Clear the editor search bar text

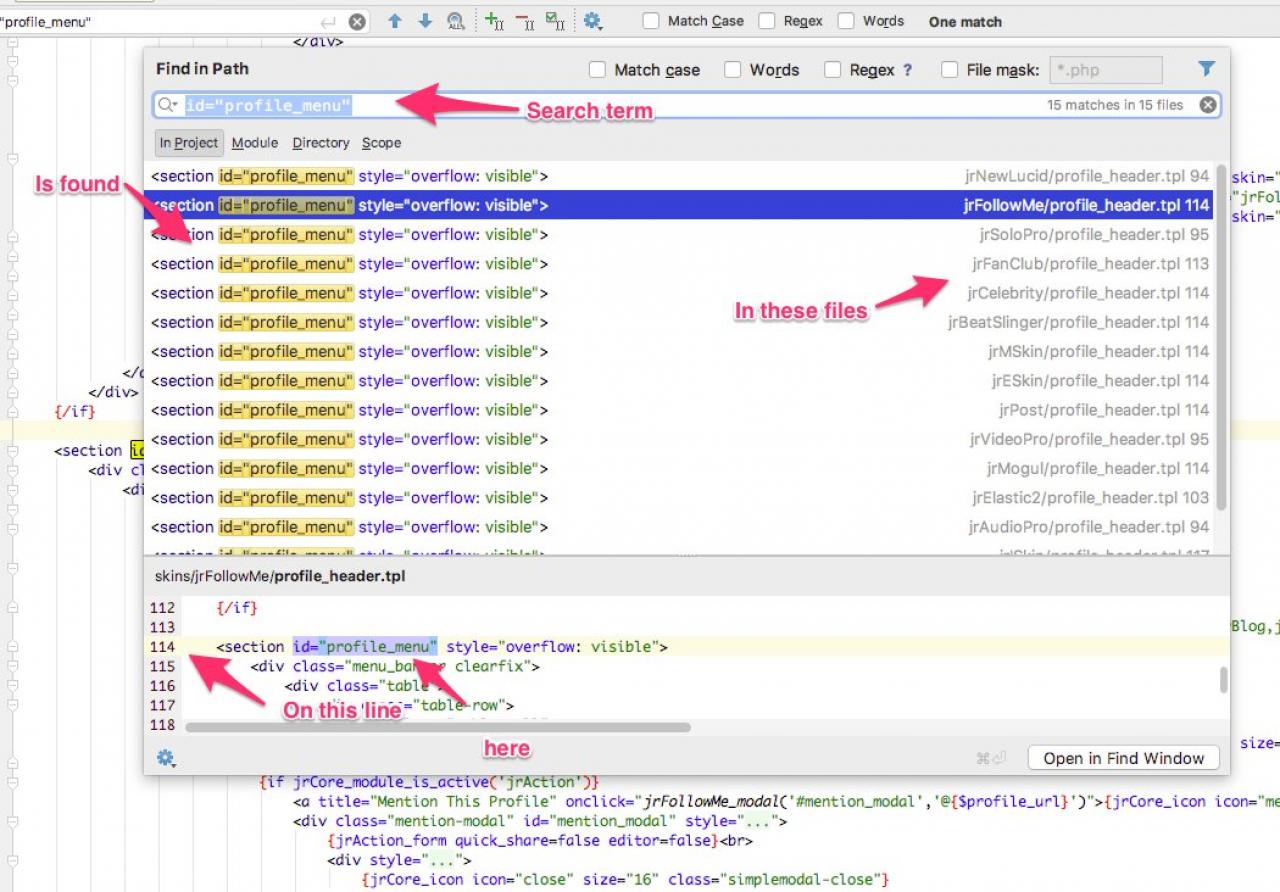coord(357,21)
